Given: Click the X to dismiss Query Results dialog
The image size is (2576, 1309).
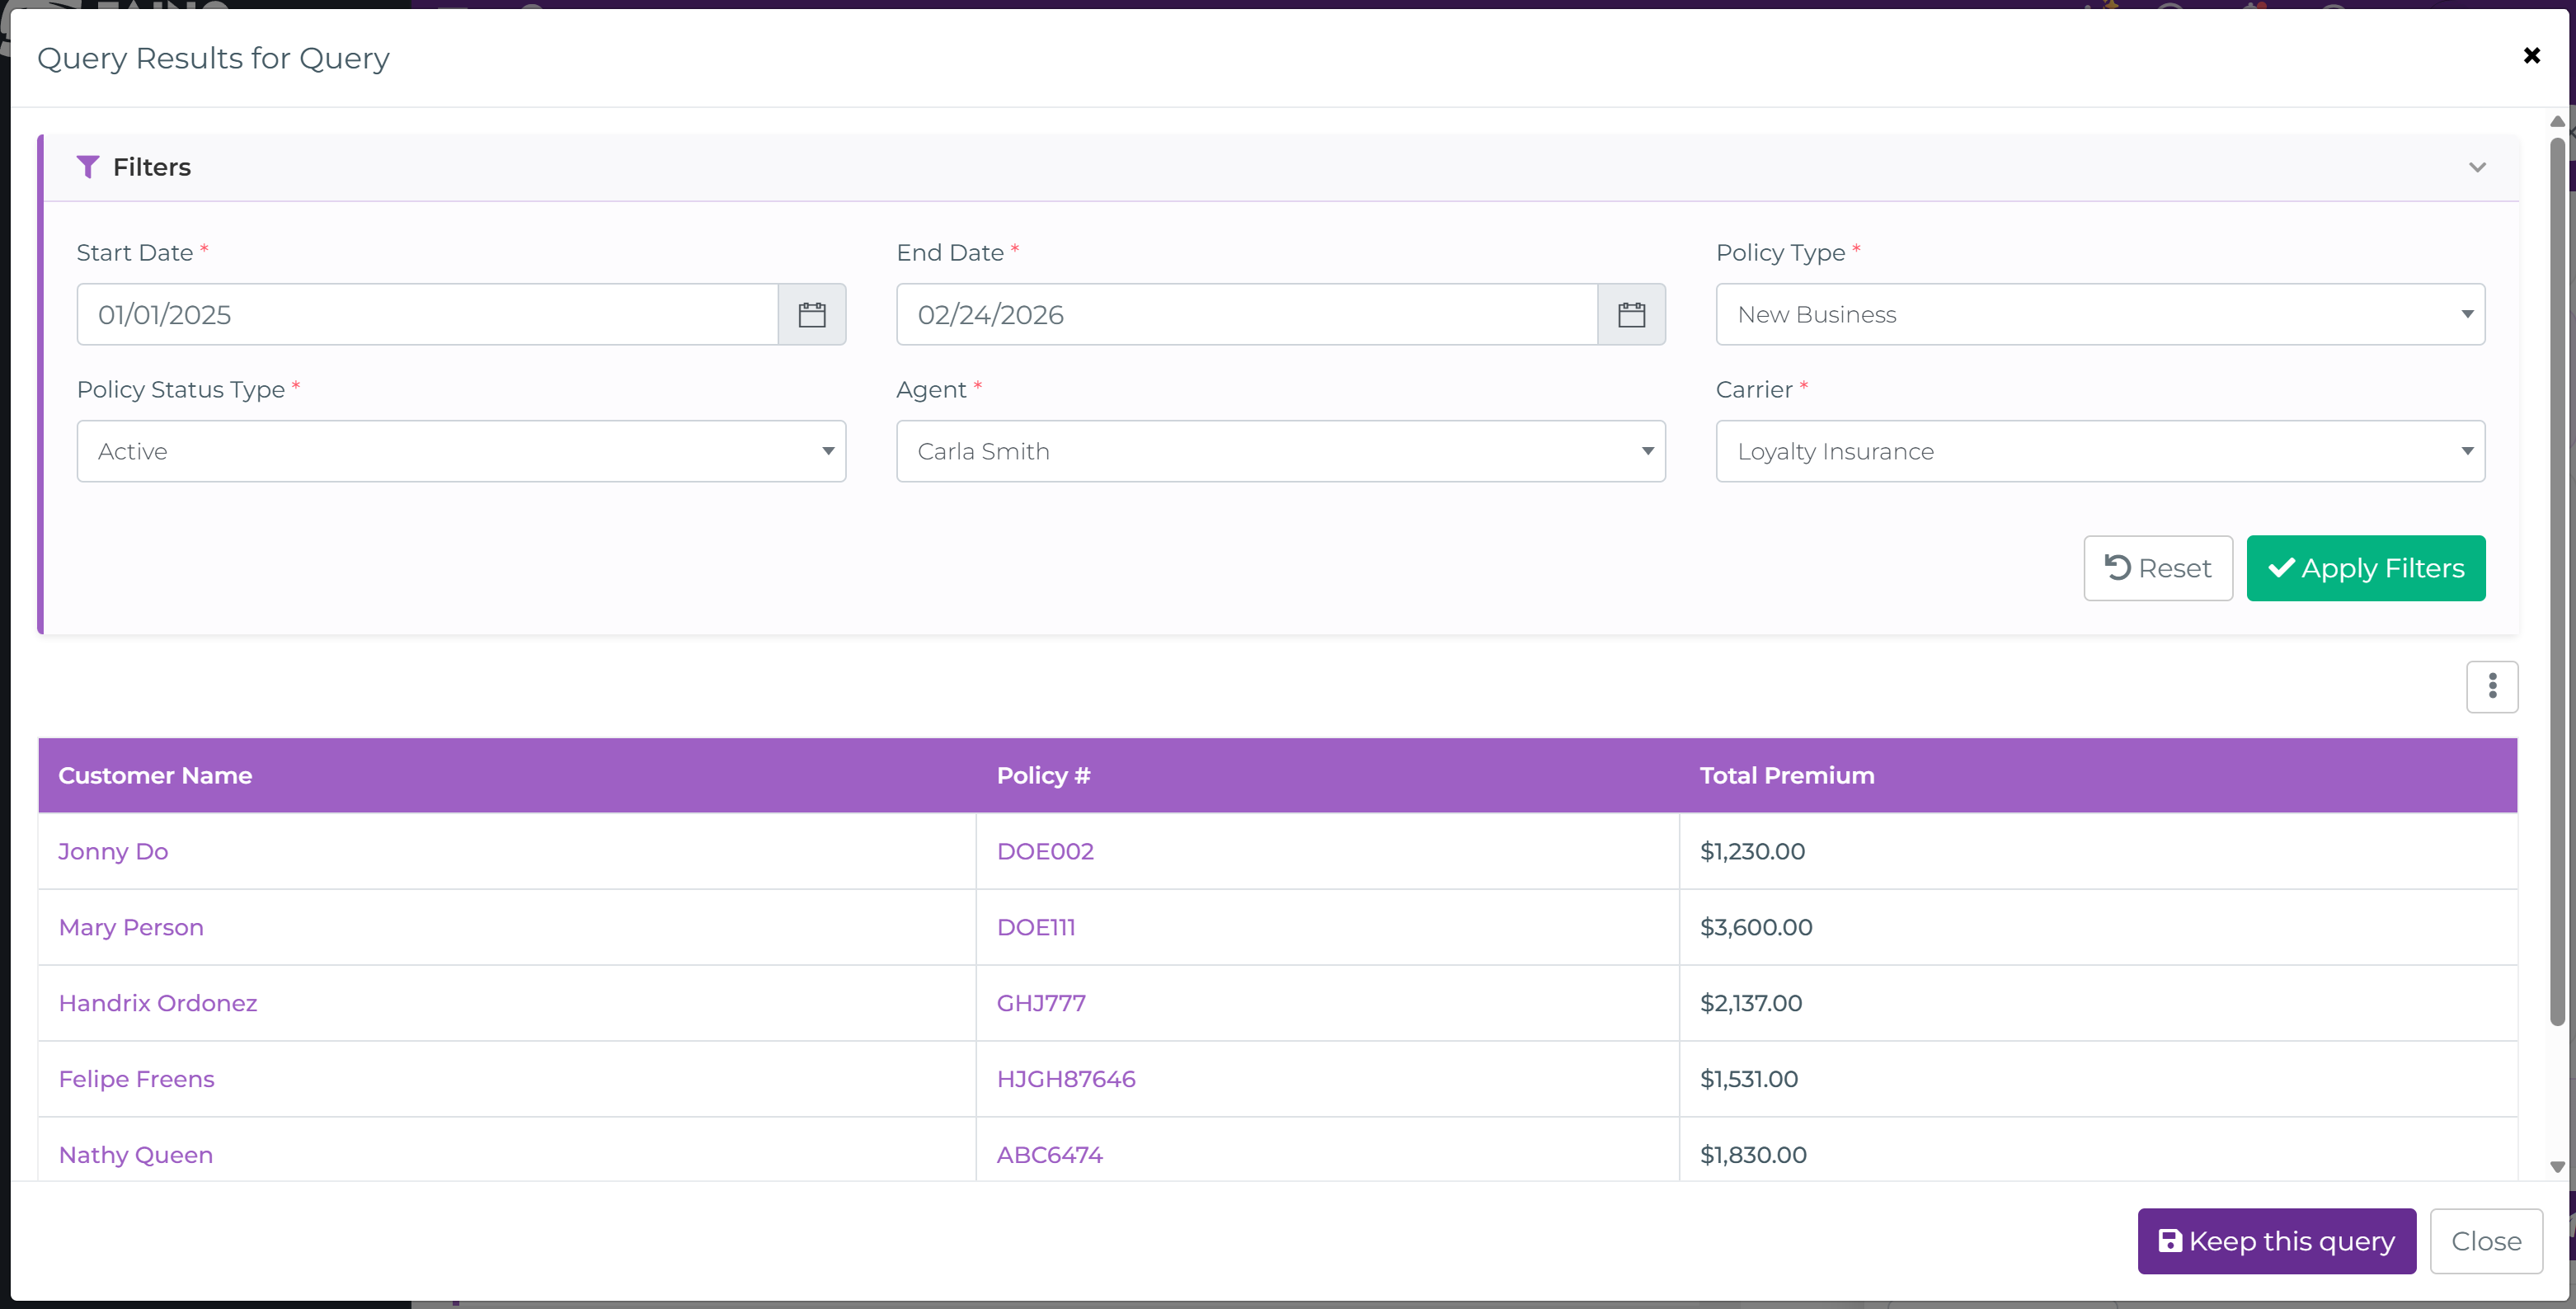Looking at the screenshot, I should pyautogui.click(x=2531, y=56).
